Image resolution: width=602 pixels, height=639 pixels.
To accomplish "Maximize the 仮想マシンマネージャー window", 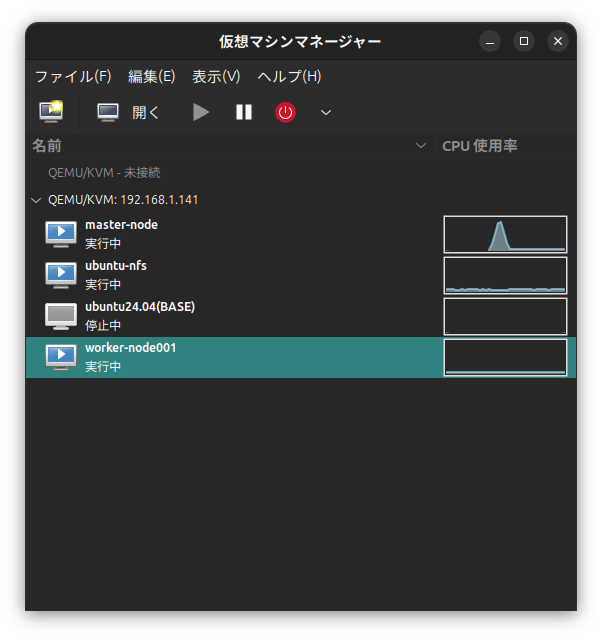I will (524, 41).
